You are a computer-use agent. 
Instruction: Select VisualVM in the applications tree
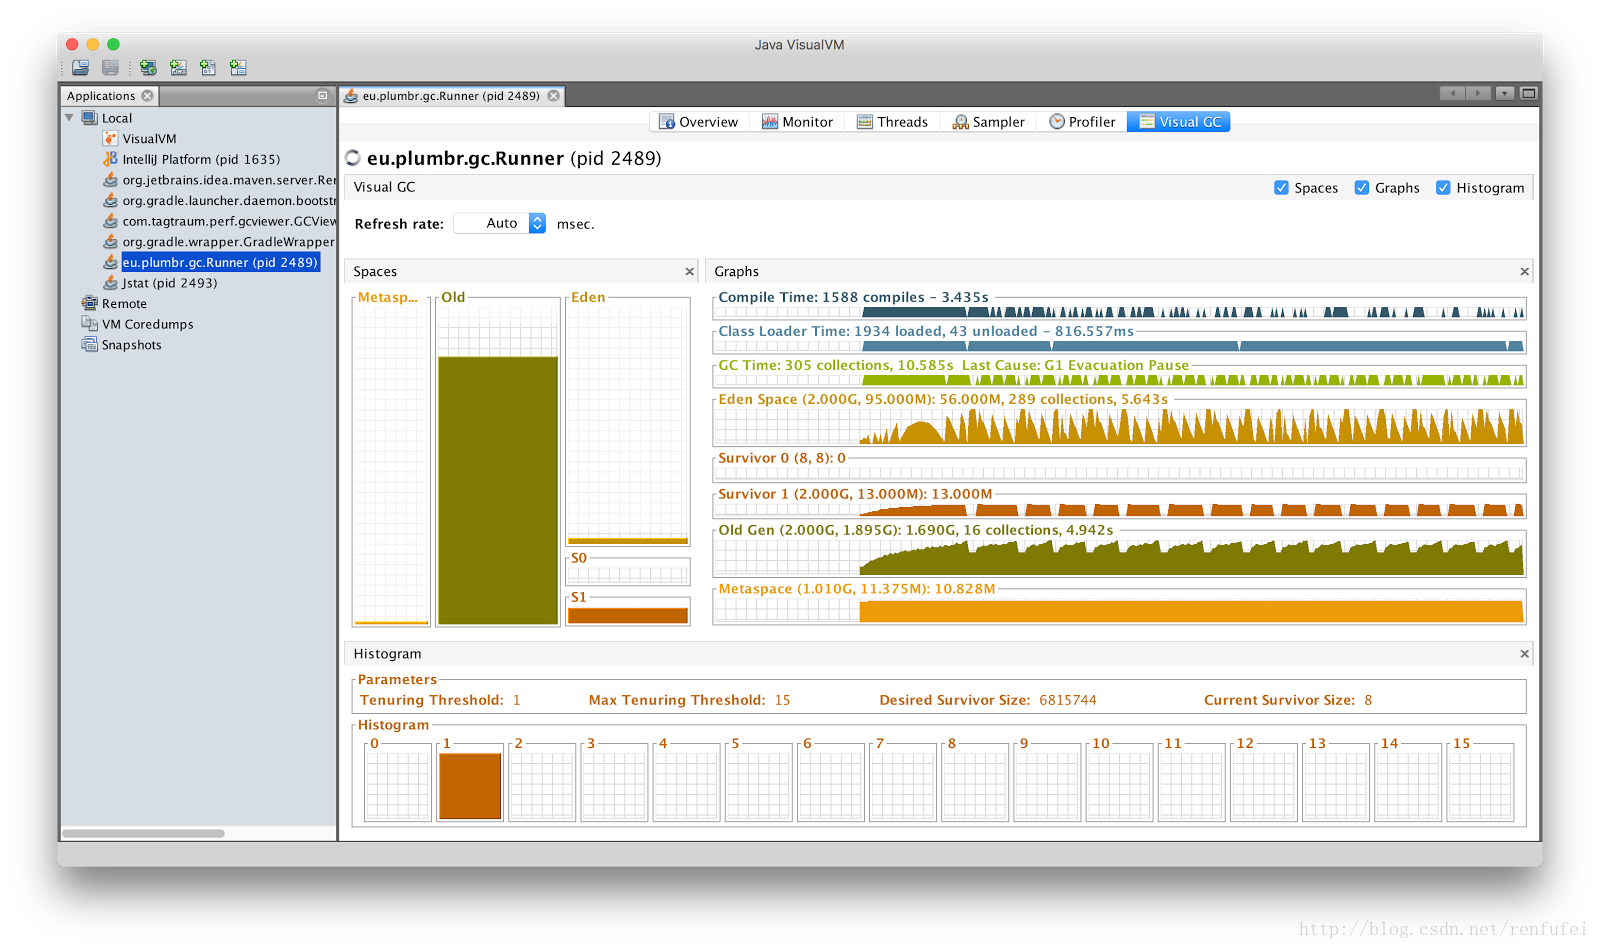point(149,139)
